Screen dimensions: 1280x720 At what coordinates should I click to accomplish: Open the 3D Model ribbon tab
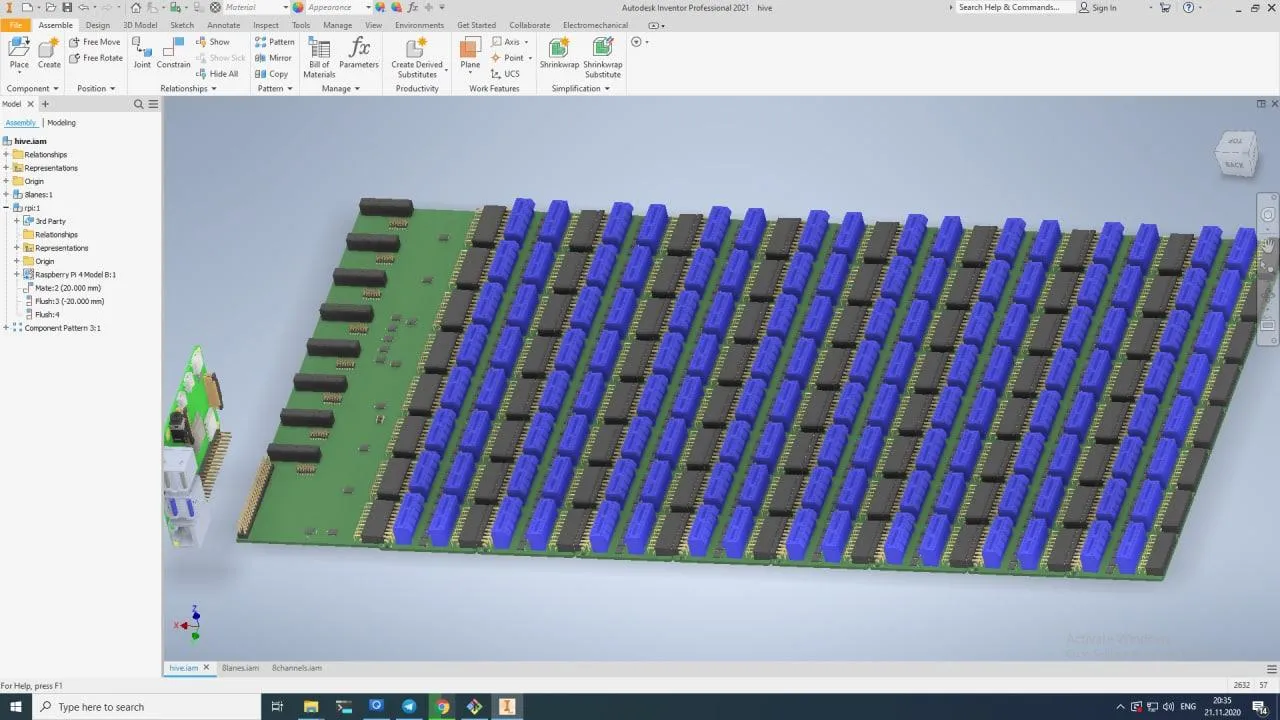pyautogui.click(x=140, y=25)
